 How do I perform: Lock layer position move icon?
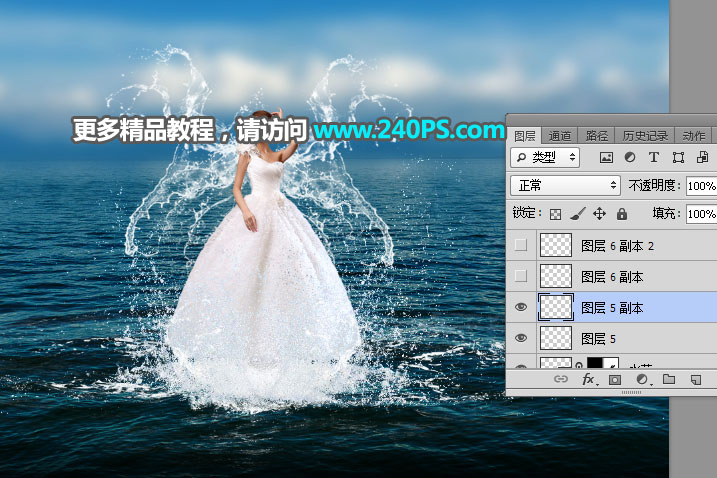(x=599, y=214)
